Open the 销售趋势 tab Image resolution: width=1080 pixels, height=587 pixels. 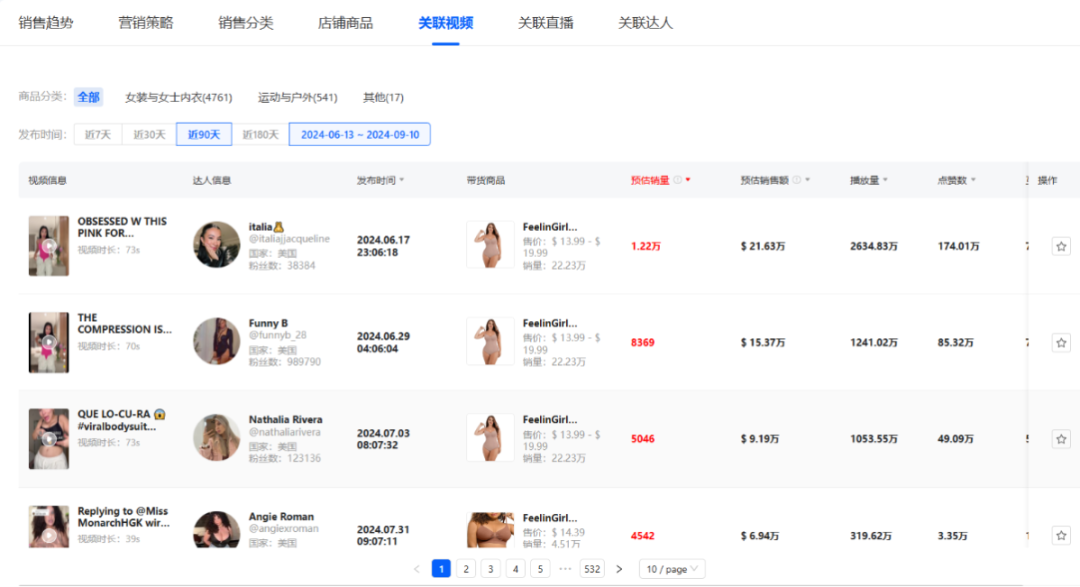point(47,22)
